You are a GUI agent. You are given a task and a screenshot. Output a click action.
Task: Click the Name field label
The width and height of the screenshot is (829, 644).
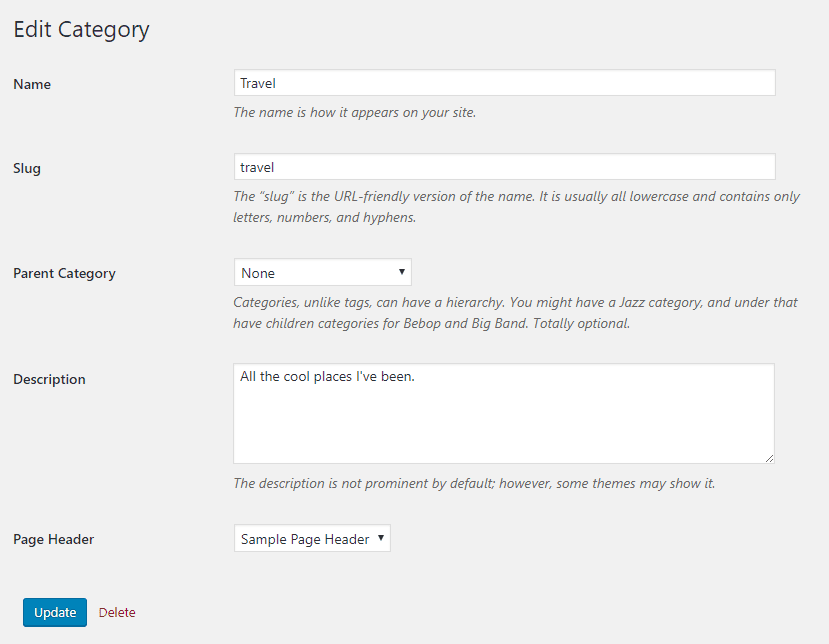coord(32,85)
